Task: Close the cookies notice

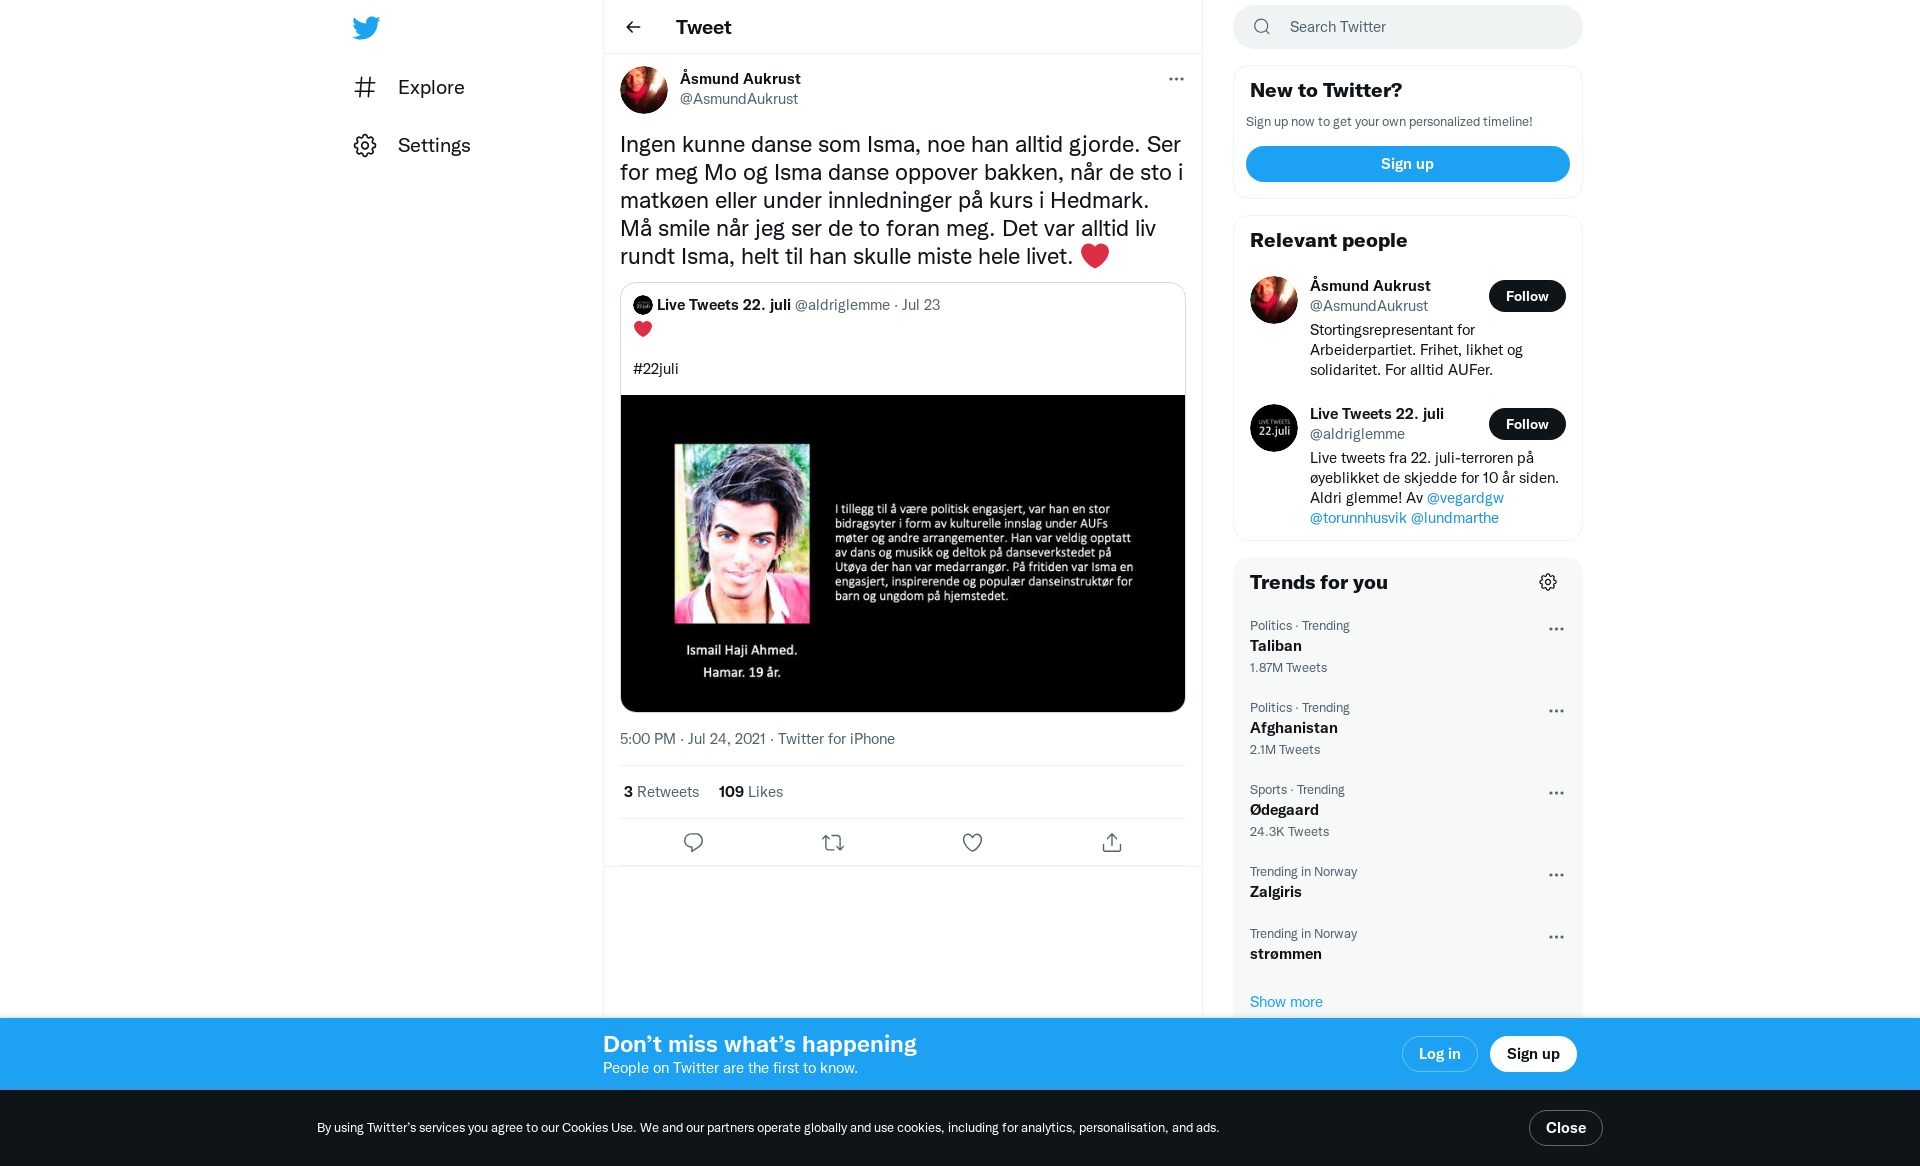Action: [x=1565, y=1128]
